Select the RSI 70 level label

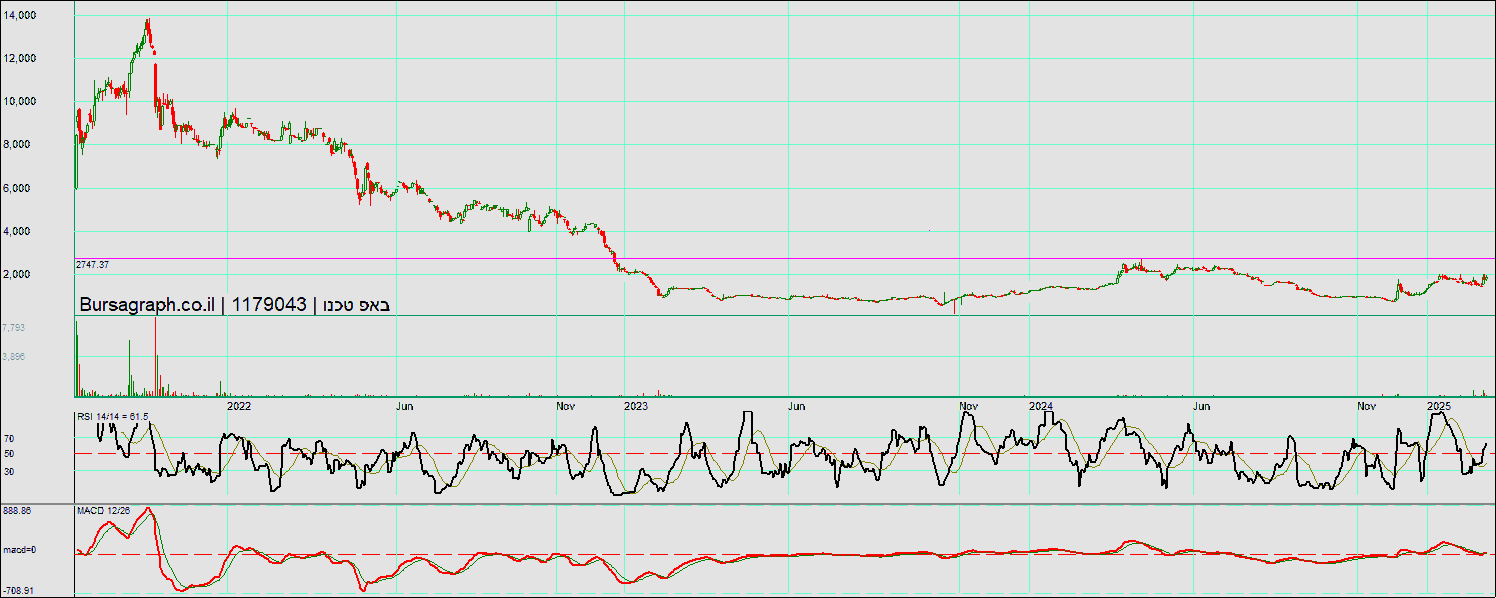(x=8, y=438)
